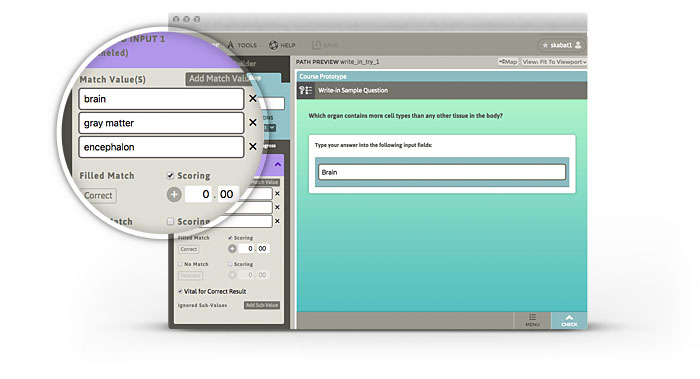Open the small dropdown arrow under the Step tab
The image size is (700, 379).
coord(272,128)
